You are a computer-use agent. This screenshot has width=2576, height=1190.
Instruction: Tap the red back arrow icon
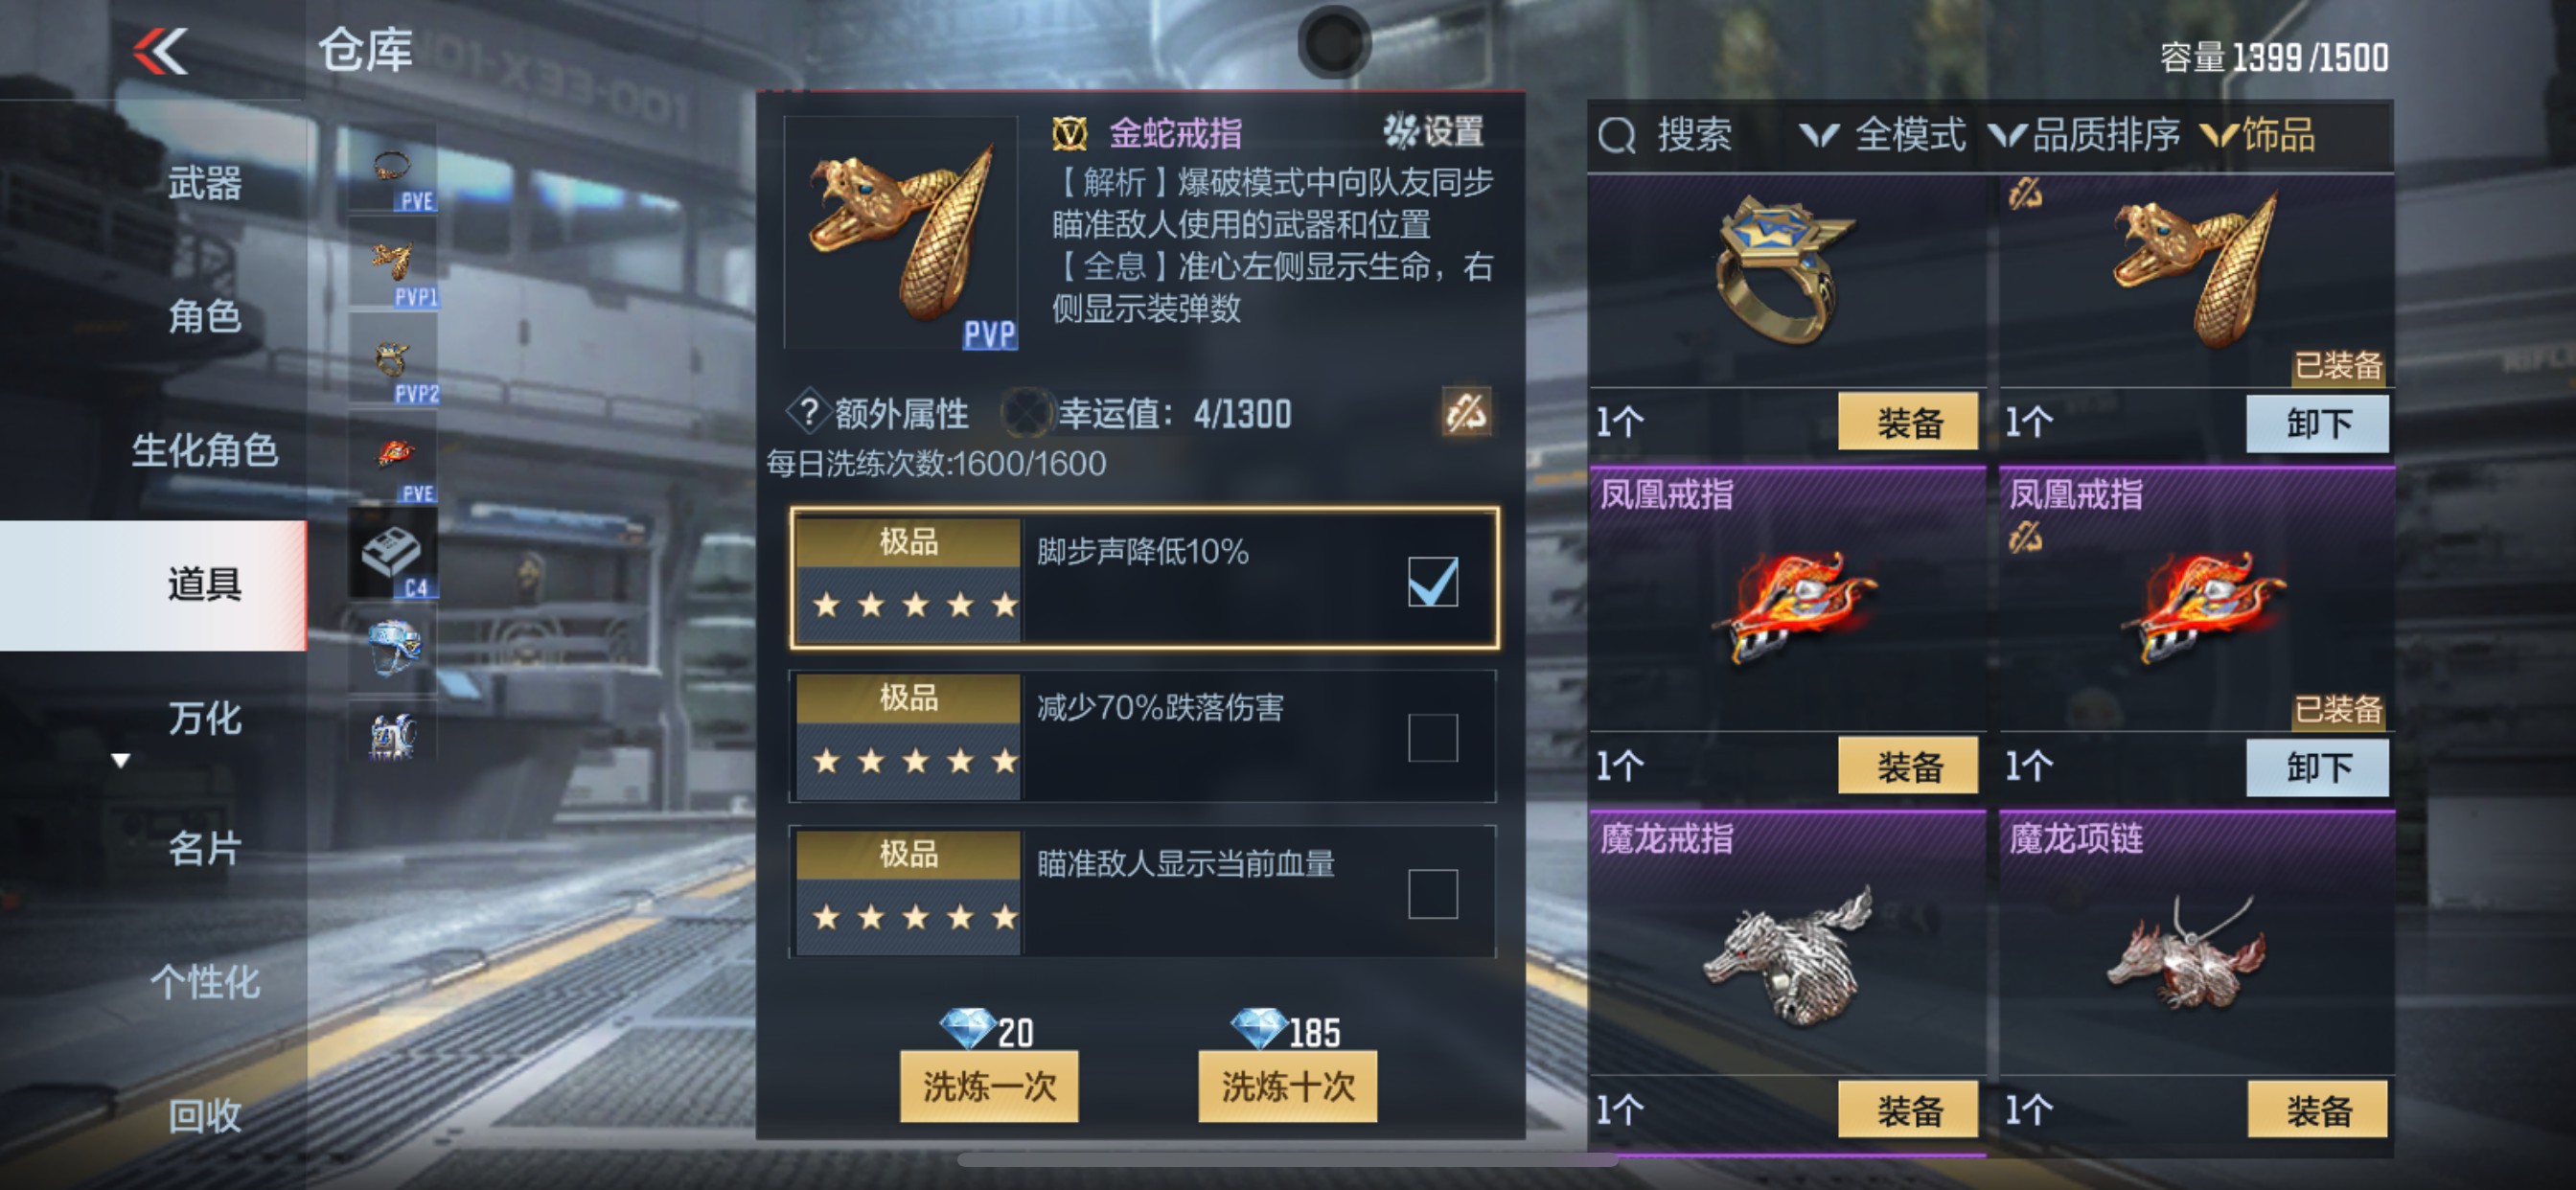pos(160,50)
